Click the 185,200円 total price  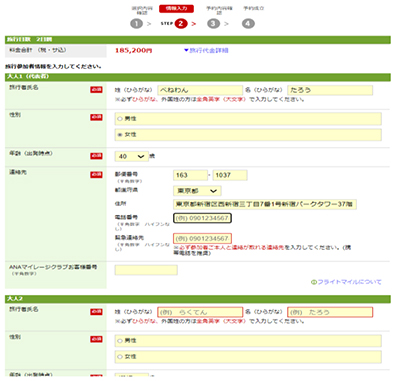coord(134,50)
